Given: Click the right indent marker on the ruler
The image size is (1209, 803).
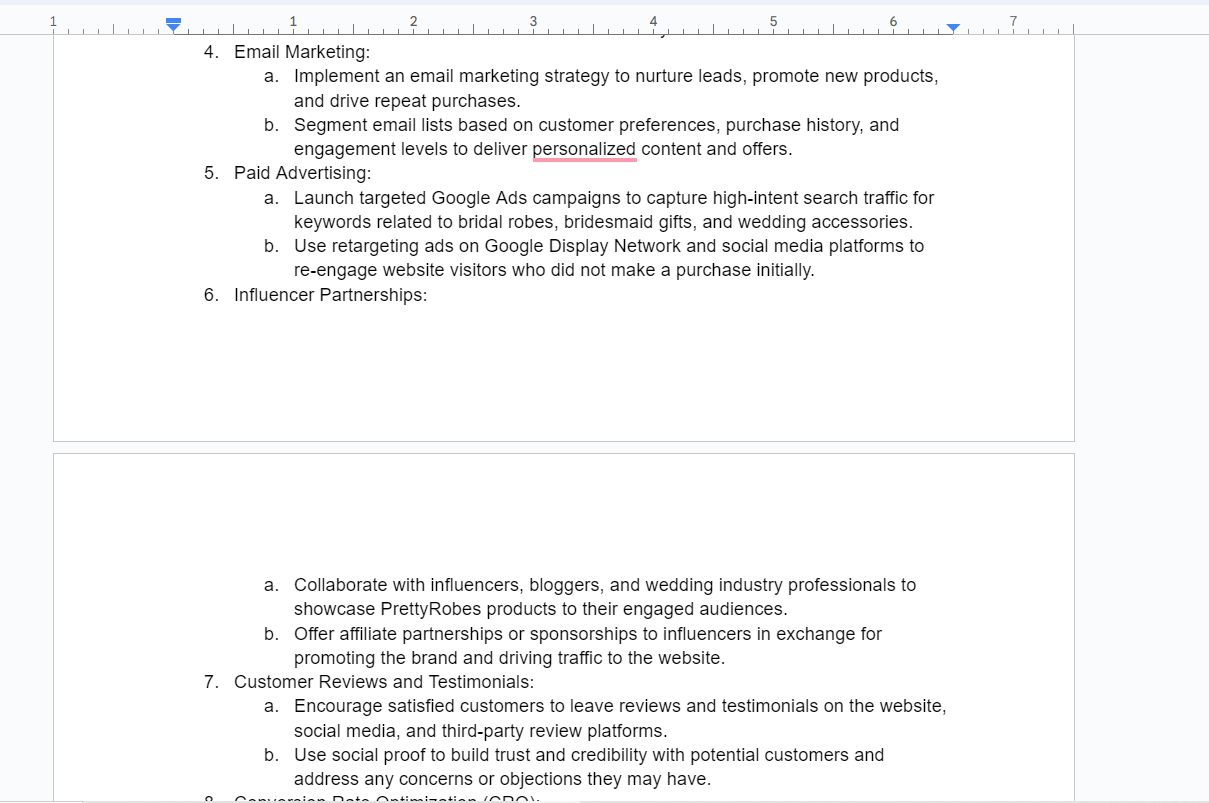Looking at the screenshot, I should click(x=953, y=28).
